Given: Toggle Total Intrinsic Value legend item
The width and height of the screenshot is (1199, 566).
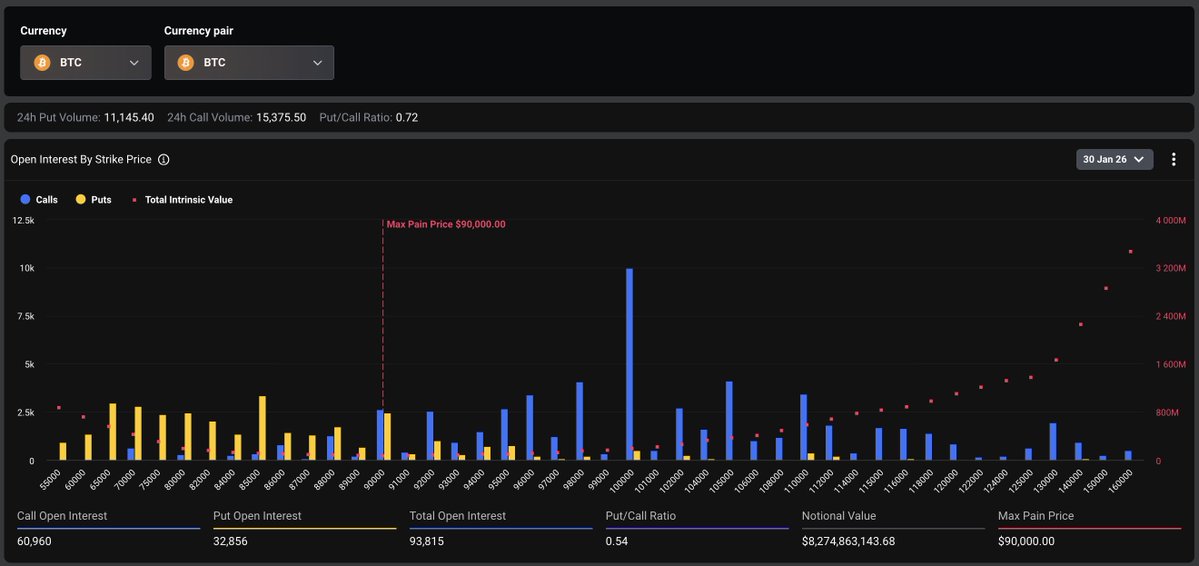Looking at the screenshot, I should tap(188, 200).
